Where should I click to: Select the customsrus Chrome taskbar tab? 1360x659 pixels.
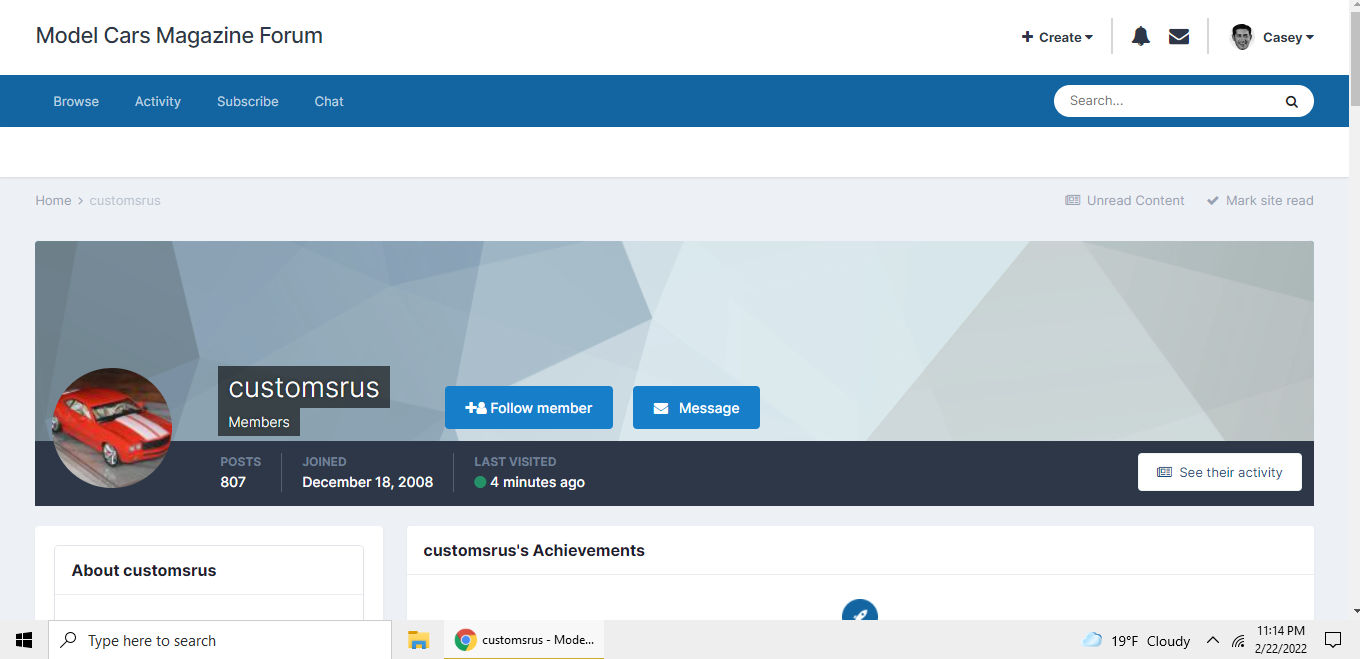[524, 640]
